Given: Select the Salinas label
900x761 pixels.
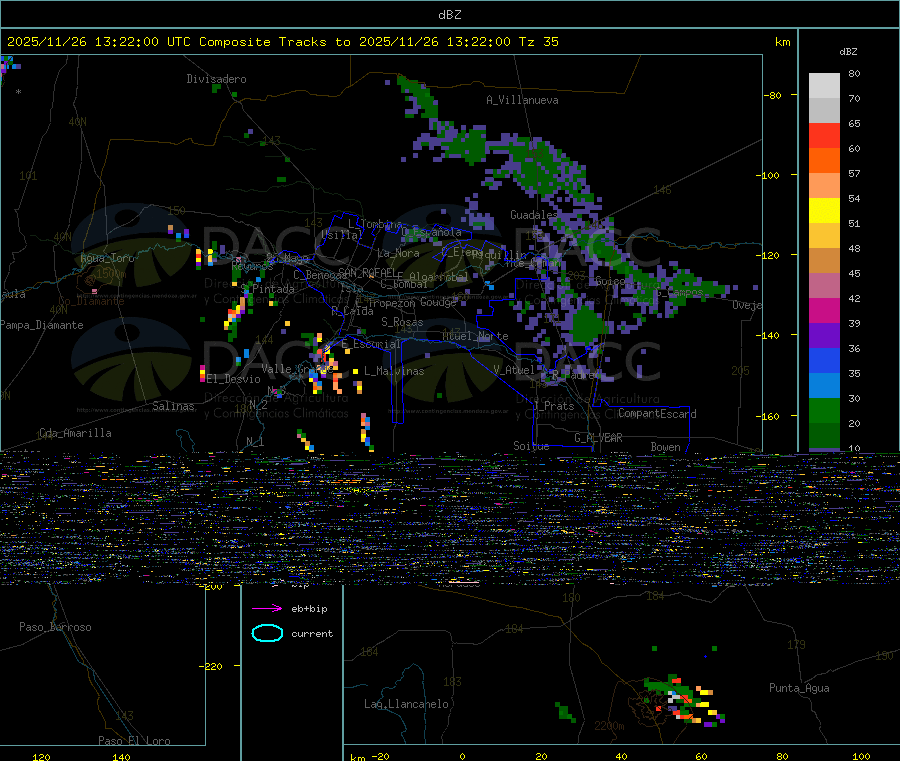Looking at the screenshot, I should (x=173, y=406).
